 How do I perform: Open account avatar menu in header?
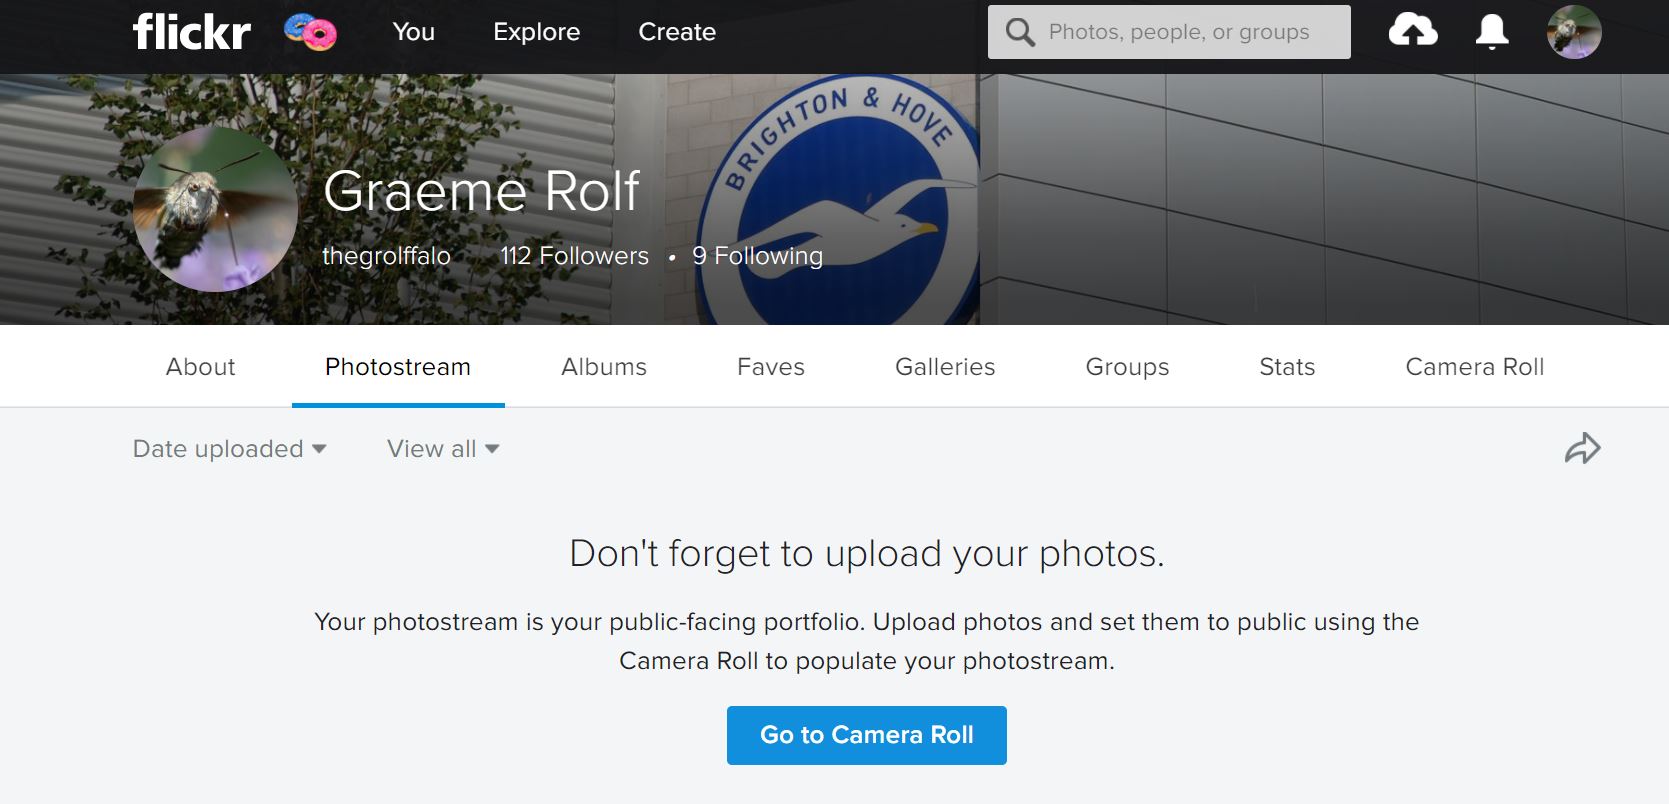tap(1574, 32)
